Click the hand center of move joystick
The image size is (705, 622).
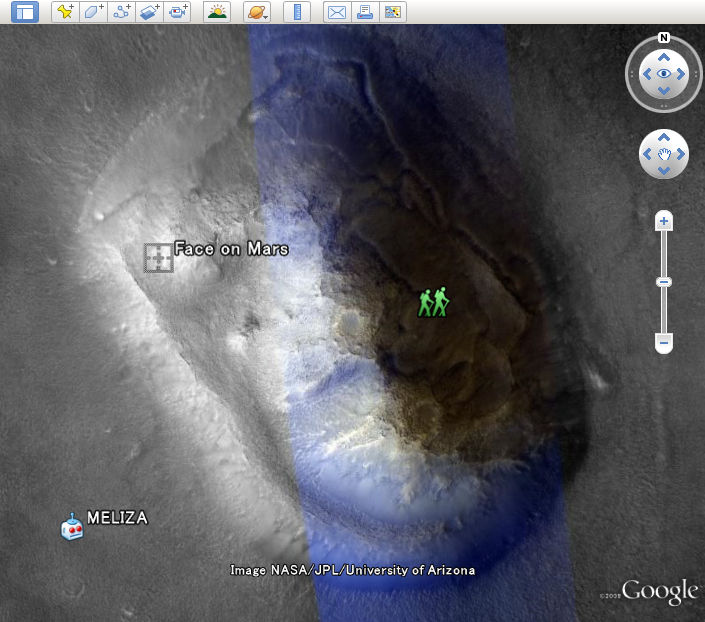(664, 154)
